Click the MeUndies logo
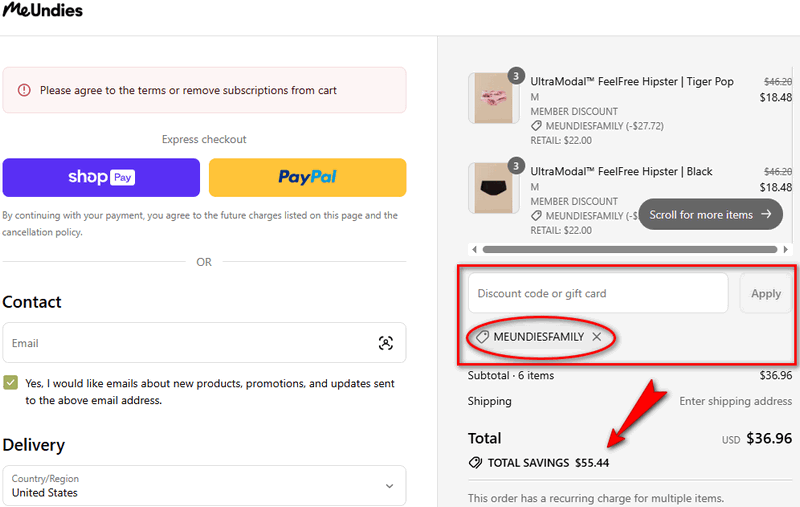 click(43, 11)
